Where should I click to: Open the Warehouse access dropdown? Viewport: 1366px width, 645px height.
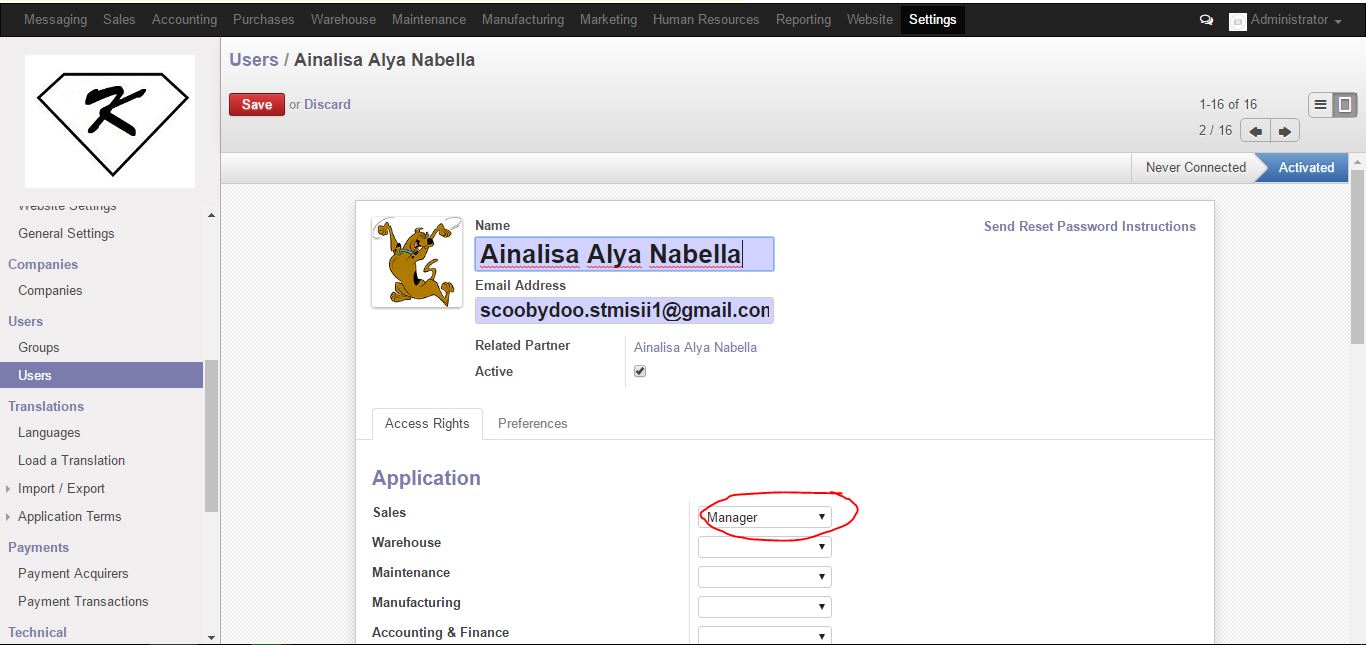(765, 547)
